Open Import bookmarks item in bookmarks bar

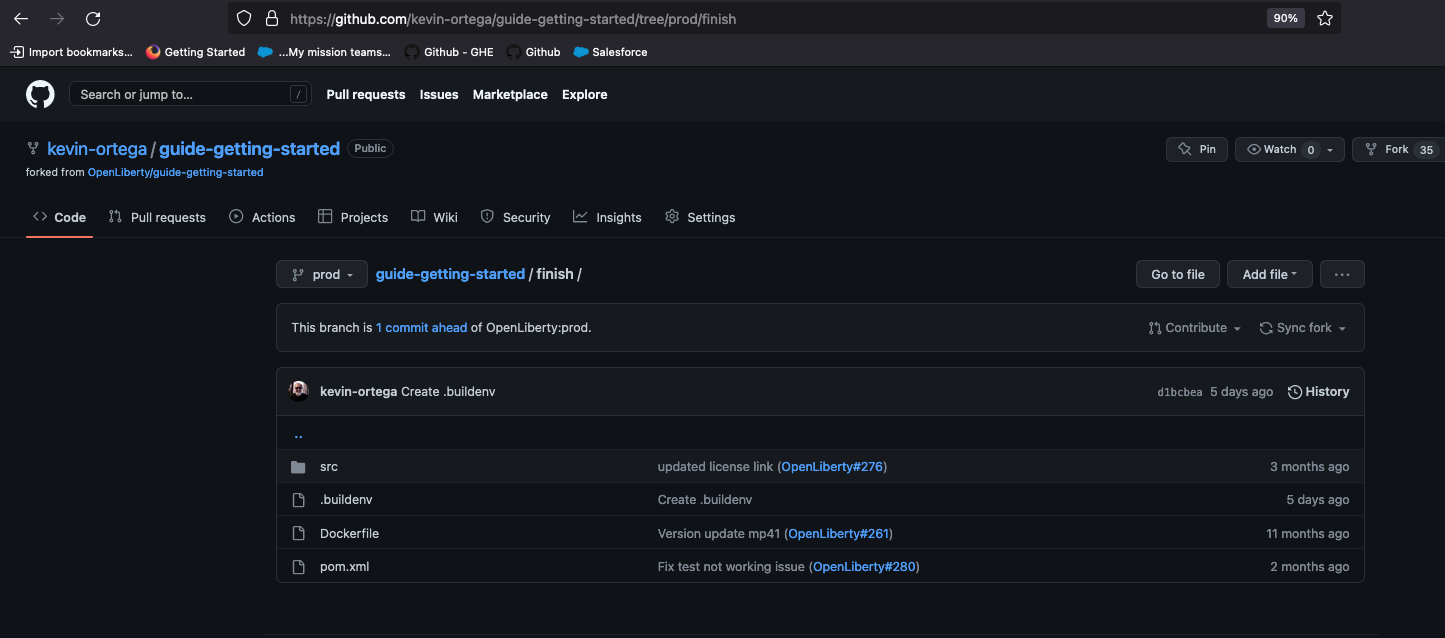tap(71, 52)
